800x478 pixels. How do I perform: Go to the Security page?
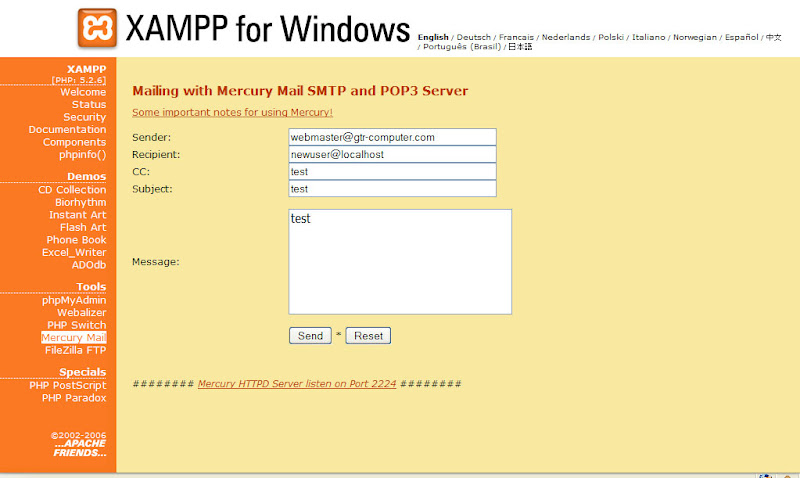point(85,117)
